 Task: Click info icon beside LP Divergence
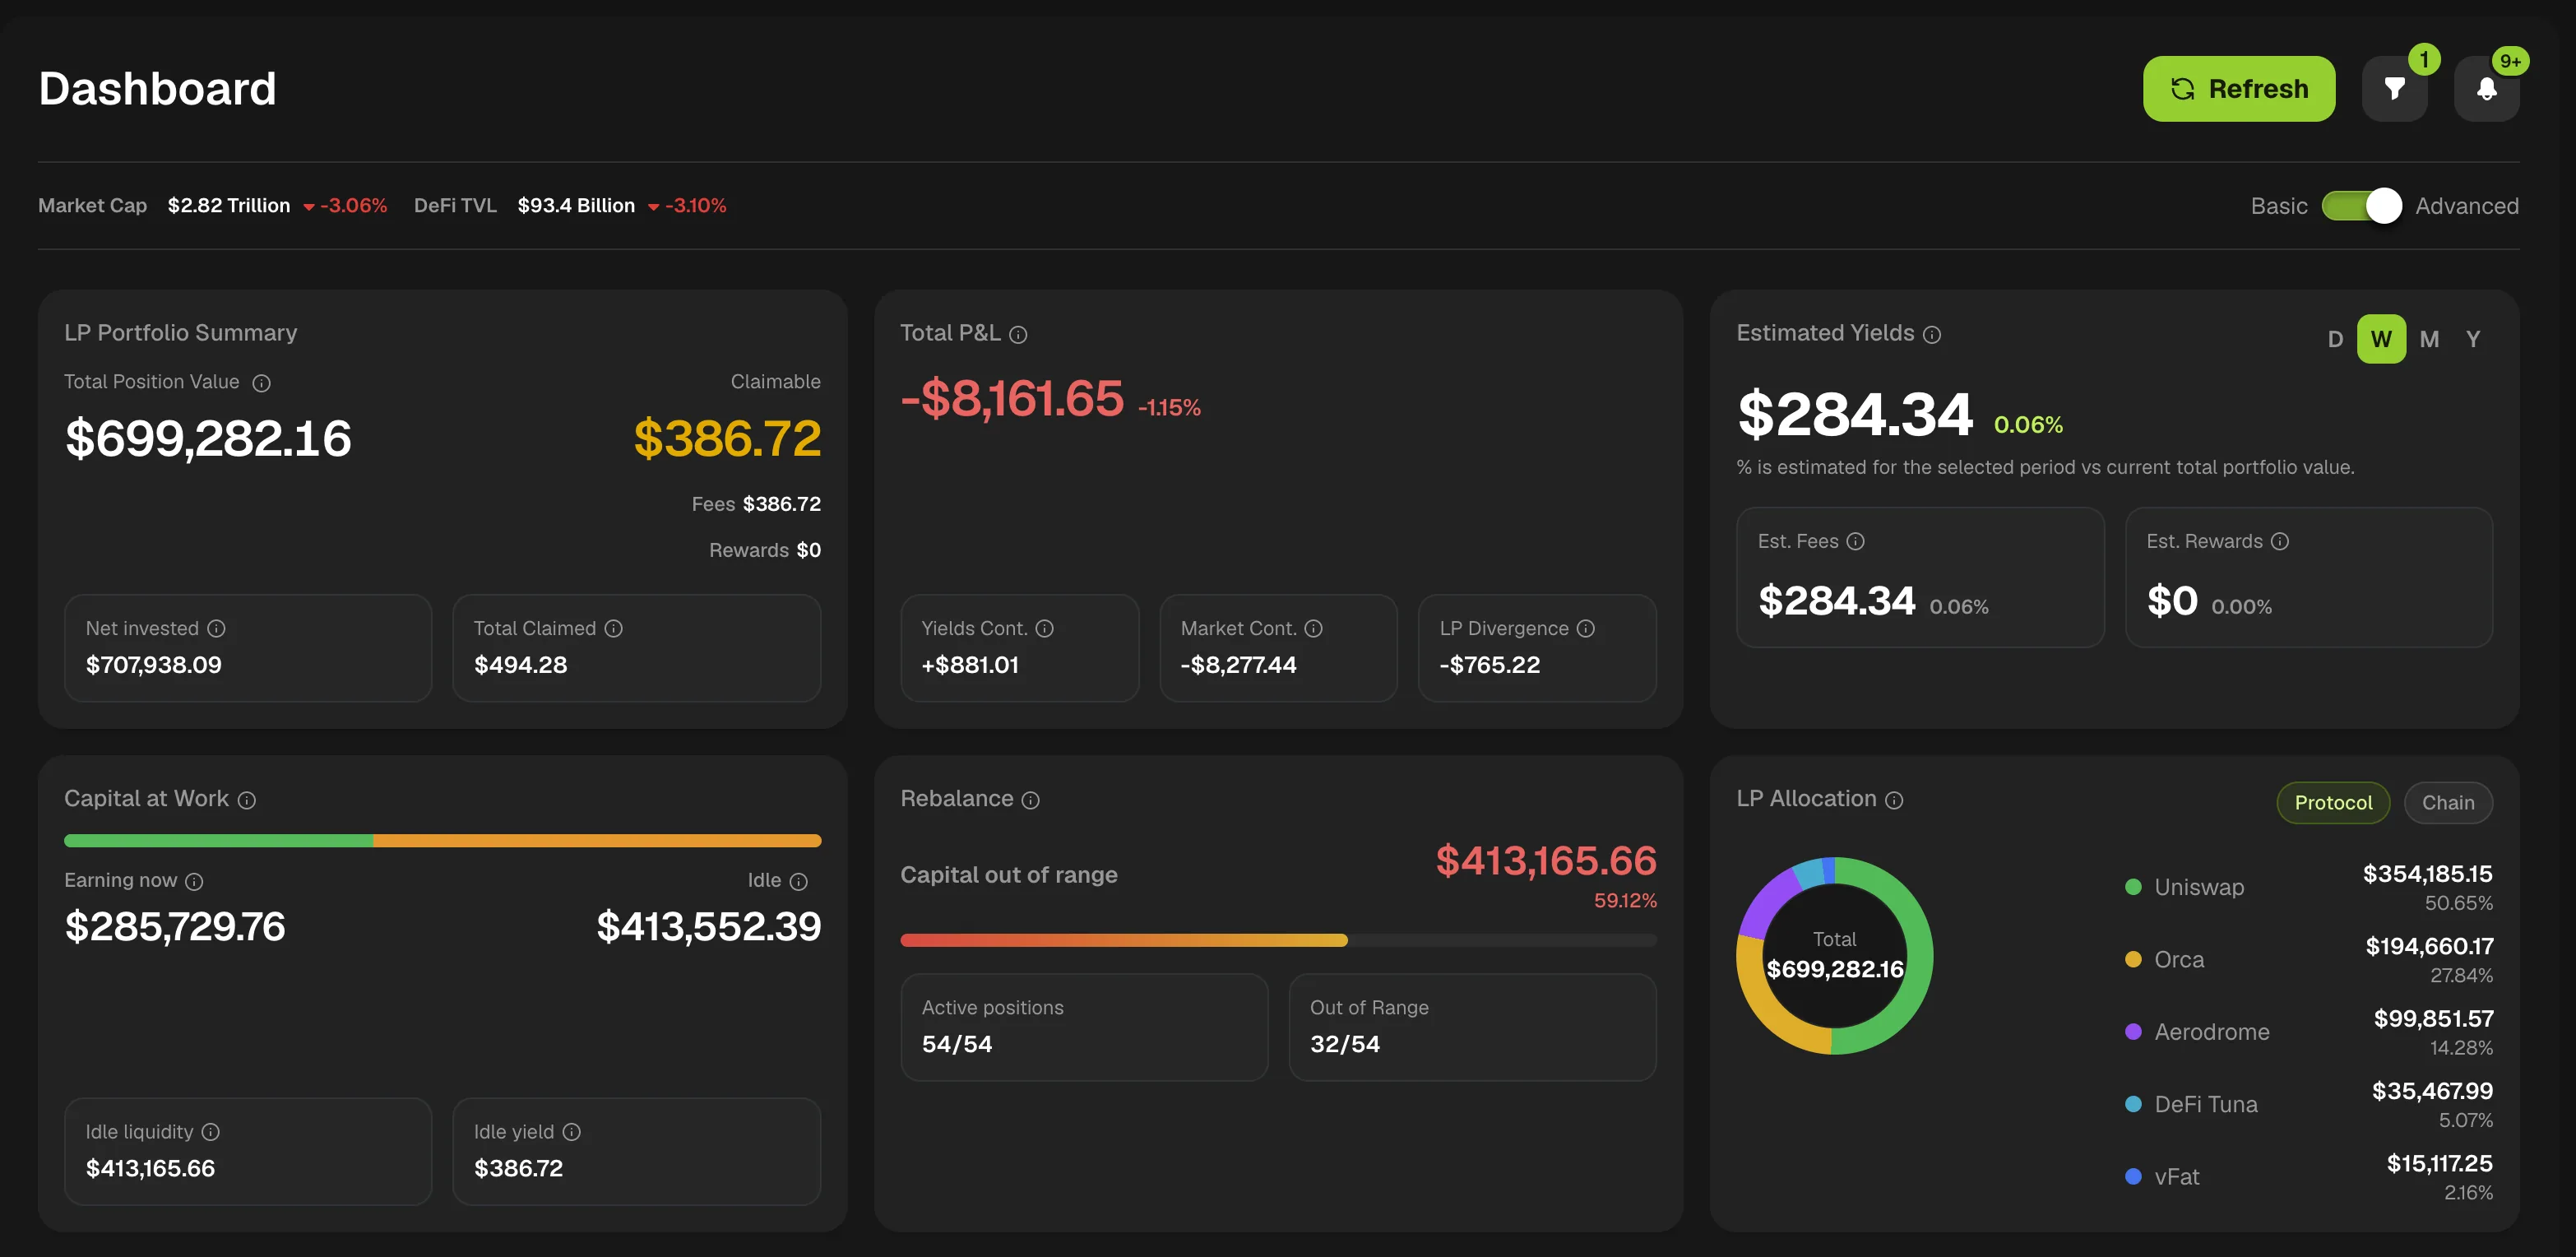click(x=1586, y=628)
